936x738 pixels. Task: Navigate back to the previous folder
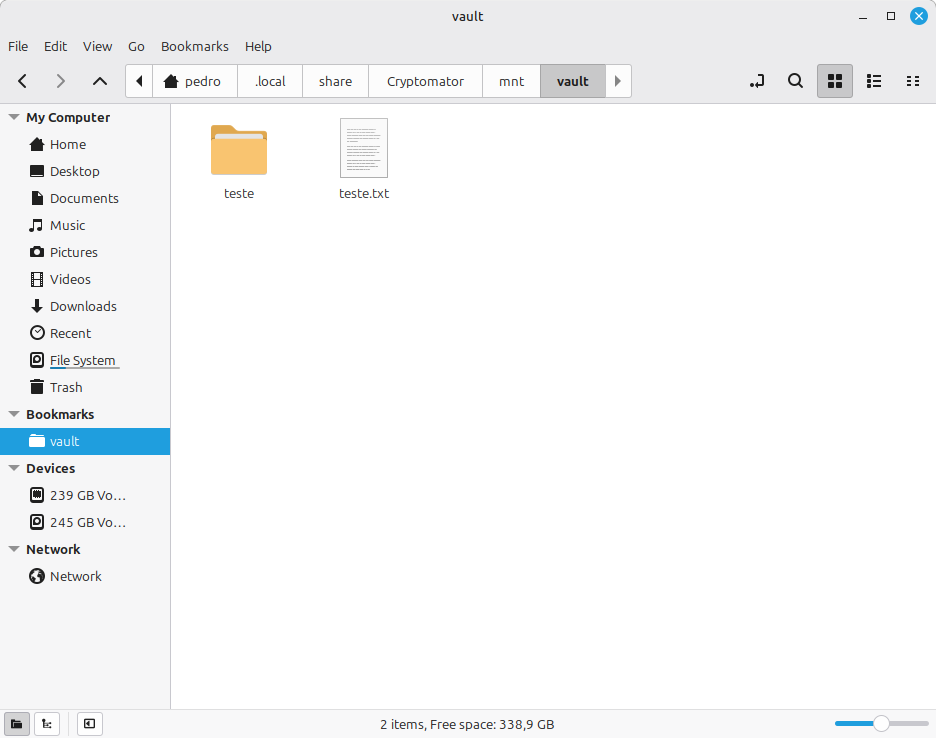22,81
